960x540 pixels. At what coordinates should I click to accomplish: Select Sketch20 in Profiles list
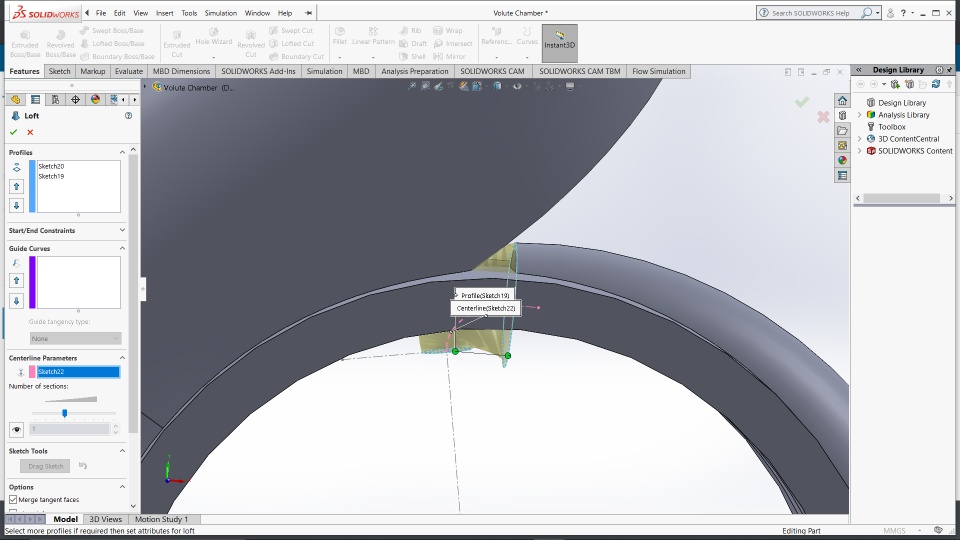[51, 166]
